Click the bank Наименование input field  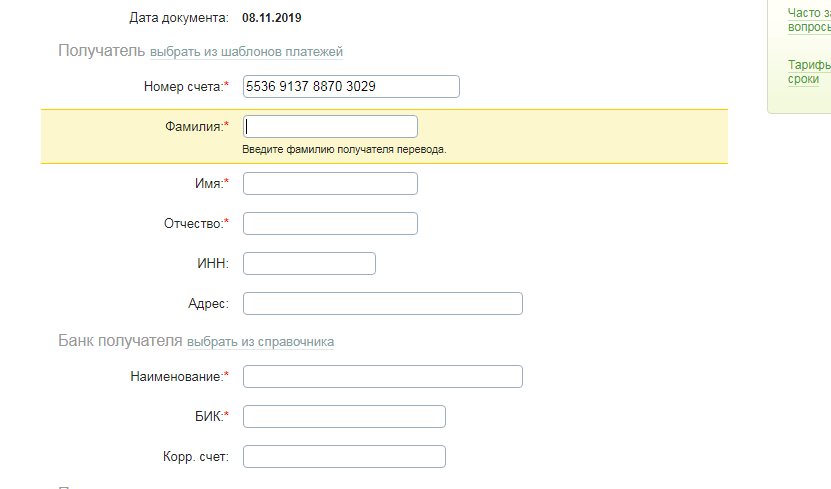tap(382, 376)
